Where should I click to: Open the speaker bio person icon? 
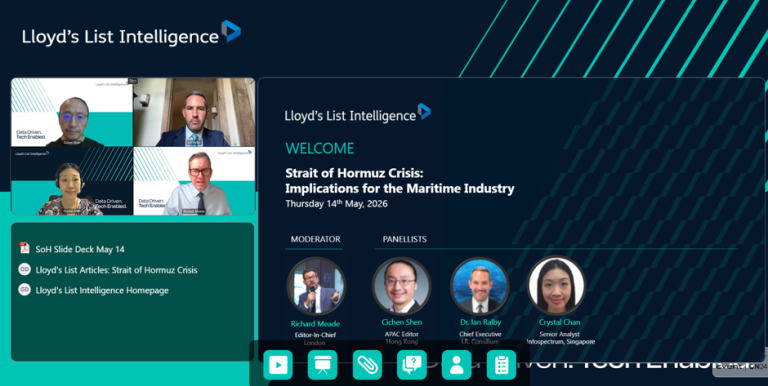(456, 364)
